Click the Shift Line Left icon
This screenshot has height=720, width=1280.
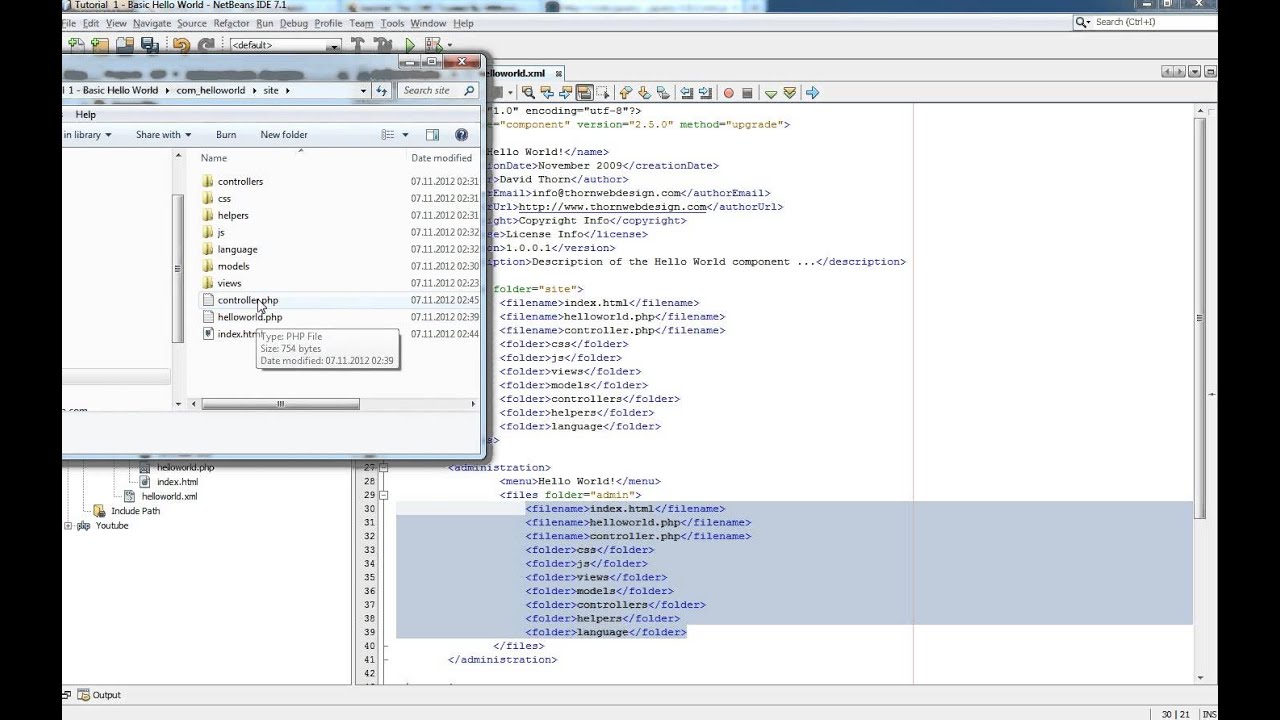pos(687,93)
